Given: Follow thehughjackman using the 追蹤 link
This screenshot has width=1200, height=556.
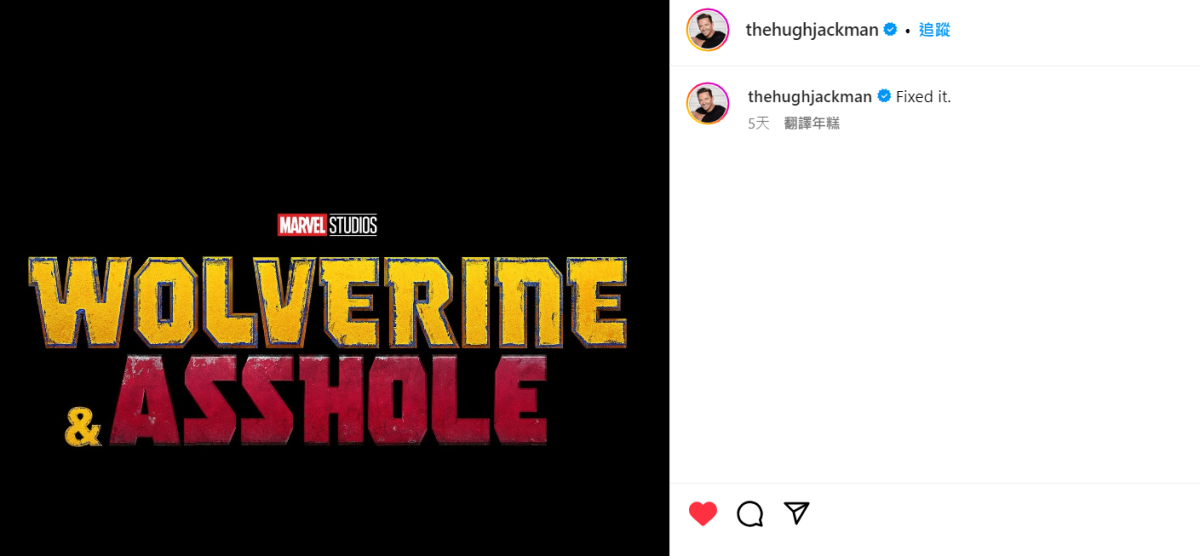Looking at the screenshot, I should 934,30.
